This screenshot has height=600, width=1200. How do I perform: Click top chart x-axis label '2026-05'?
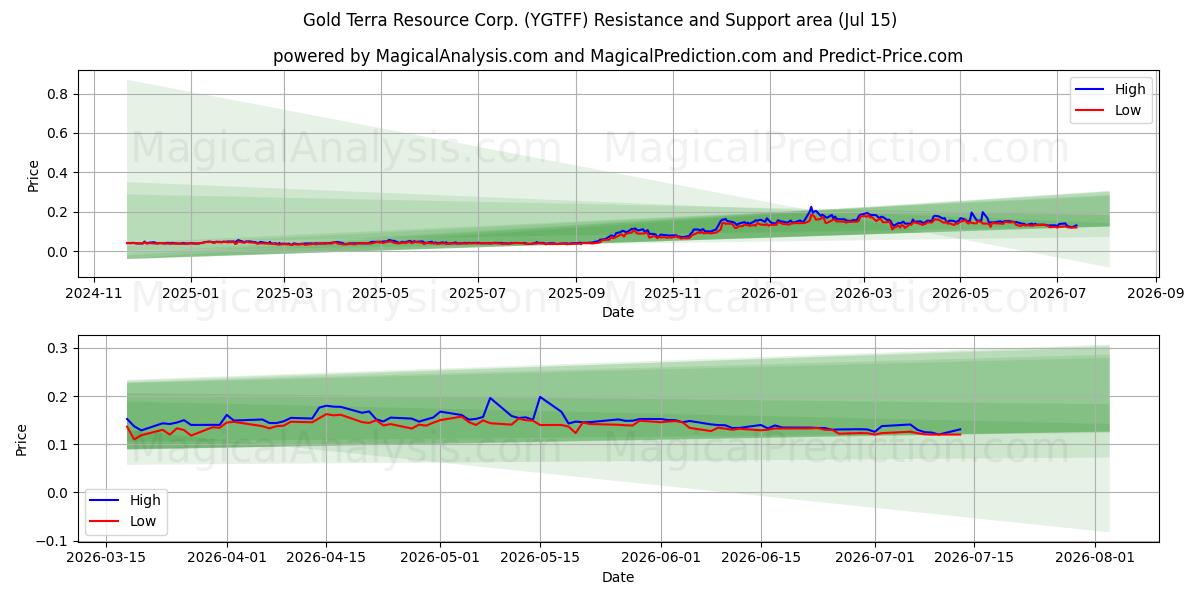click(960, 293)
